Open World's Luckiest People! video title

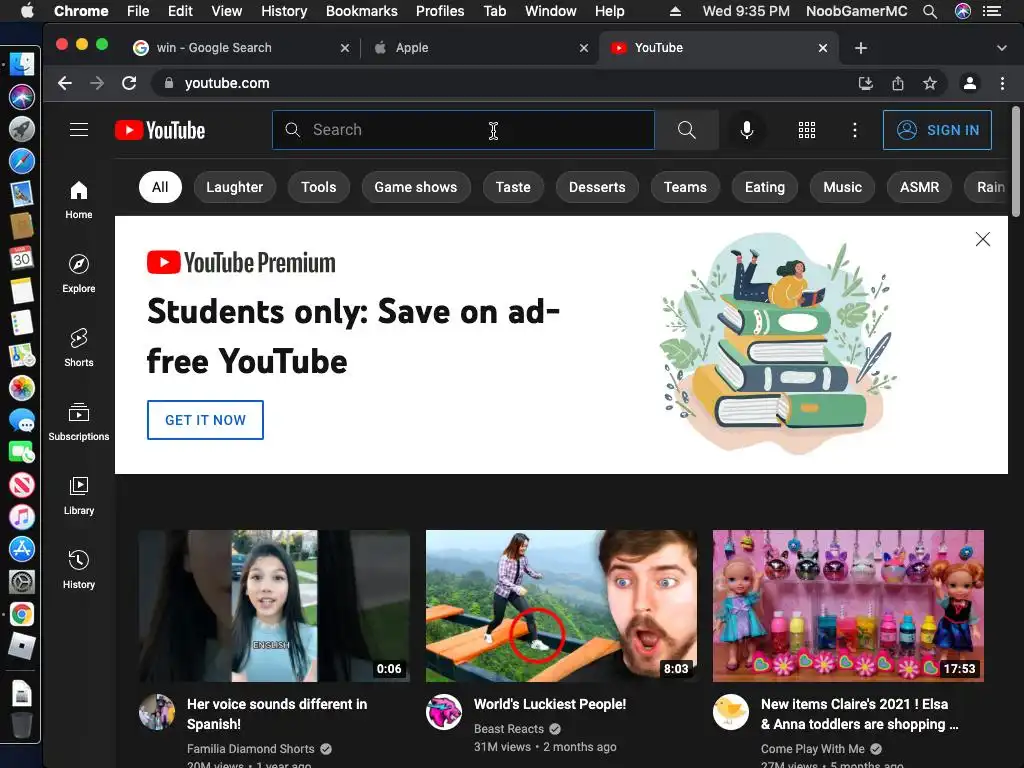tap(549, 704)
